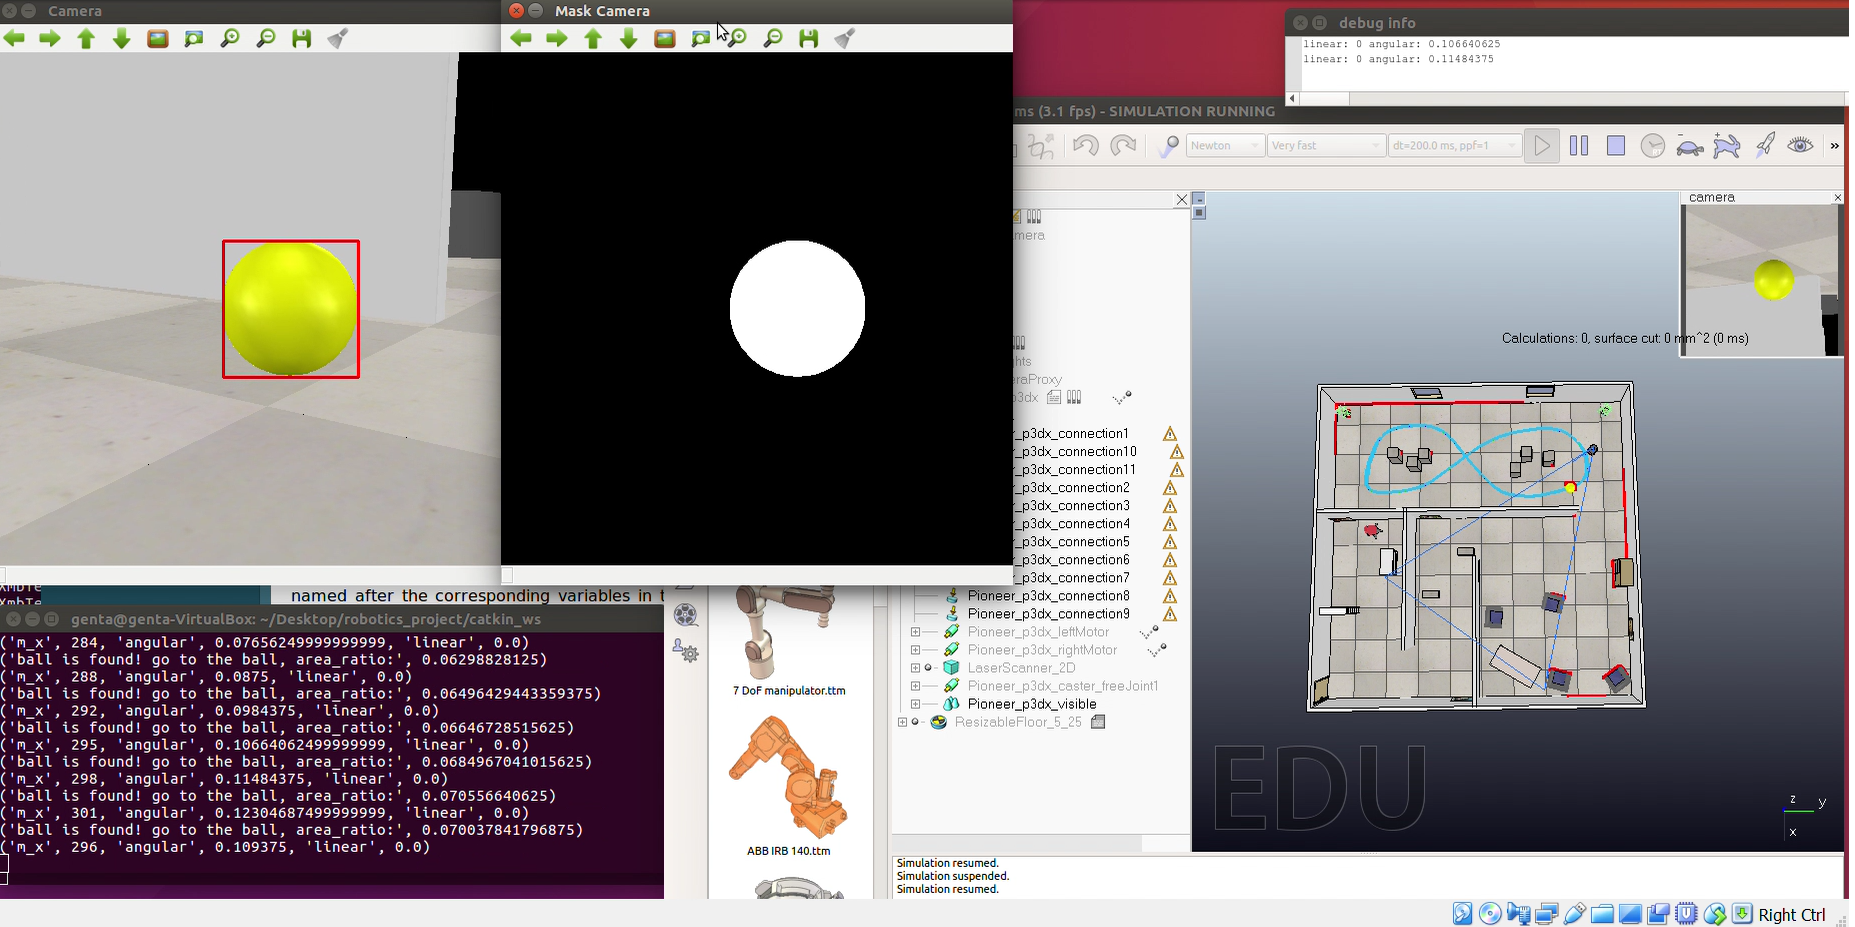This screenshot has height=927, width=1855.
Task: Click the VirtualBox USB status icon
Action: [1574, 914]
